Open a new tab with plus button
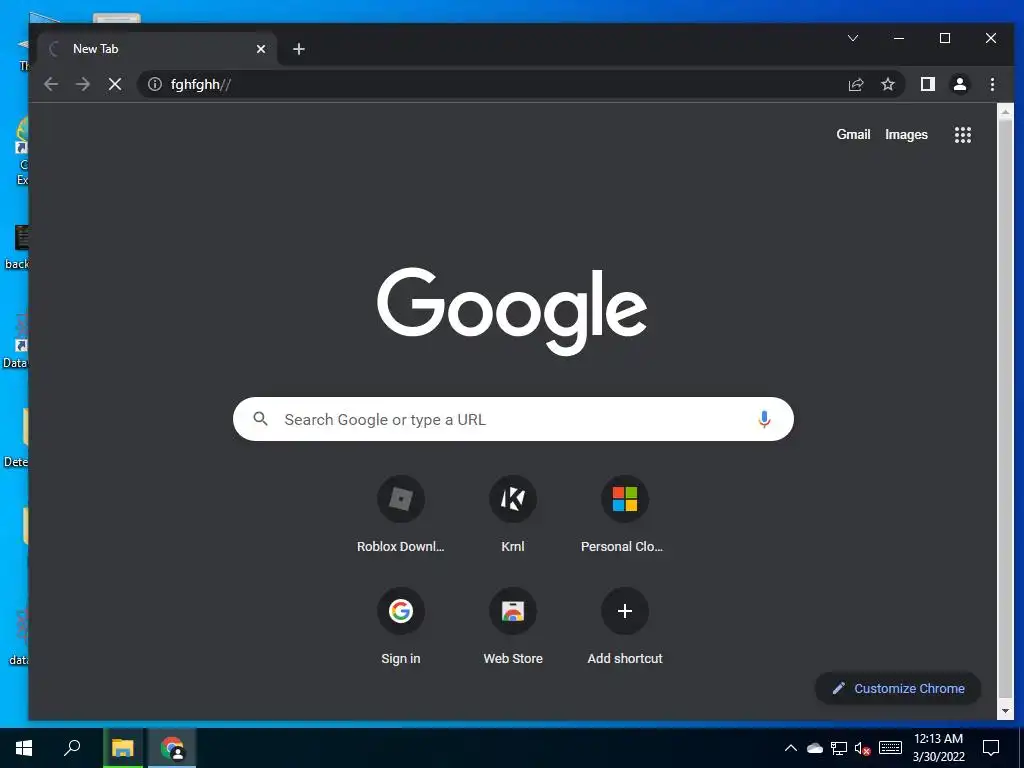Viewport: 1024px width, 768px height. click(x=298, y=49)
